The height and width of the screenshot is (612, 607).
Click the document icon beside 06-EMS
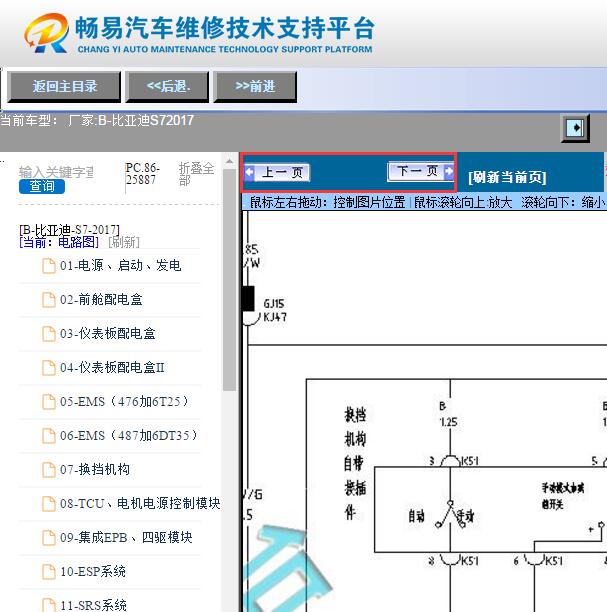point(49,436)
